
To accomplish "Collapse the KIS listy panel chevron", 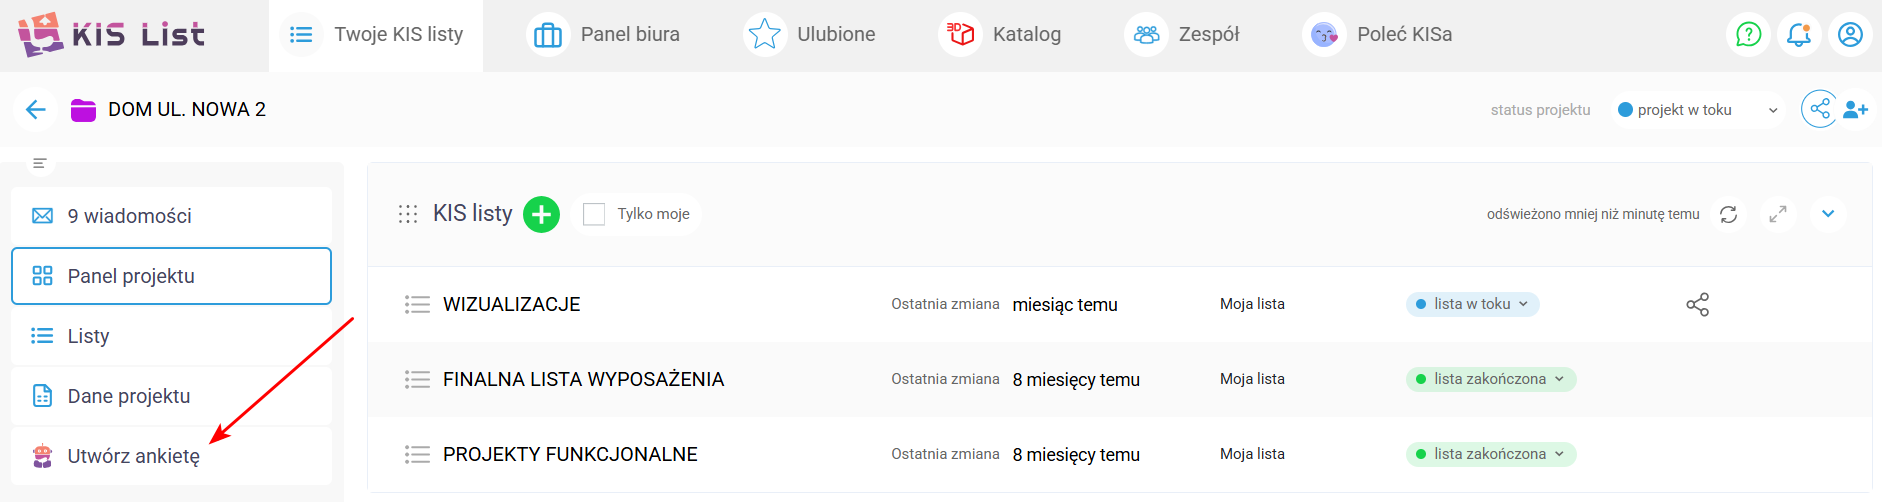I will [1828, 214].
